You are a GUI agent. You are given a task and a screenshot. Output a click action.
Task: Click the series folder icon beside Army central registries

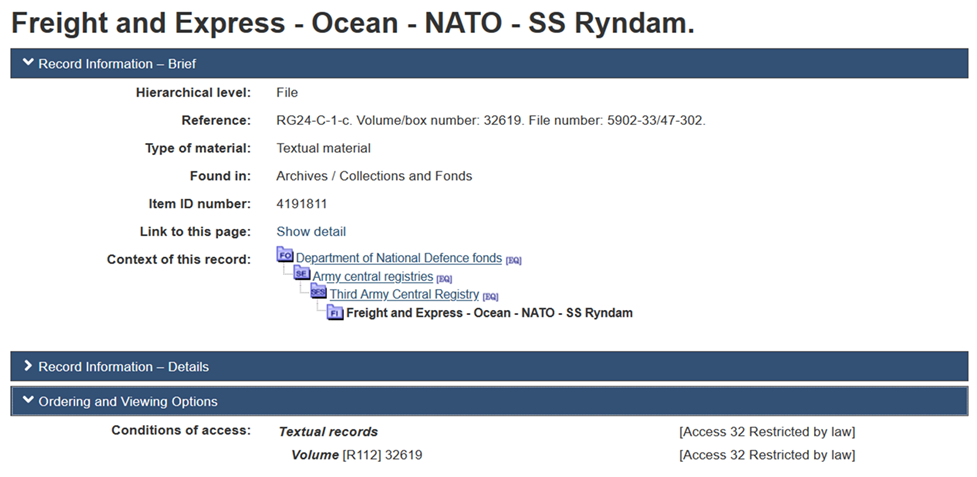pyautogui.click(x=302, y=275)
